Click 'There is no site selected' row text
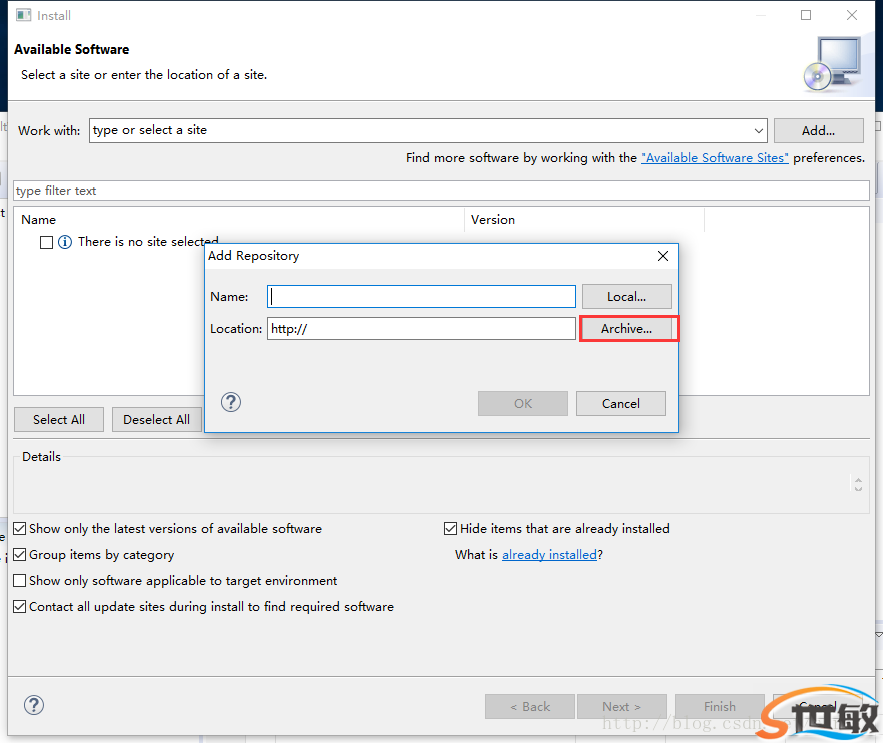 point(148,242)
